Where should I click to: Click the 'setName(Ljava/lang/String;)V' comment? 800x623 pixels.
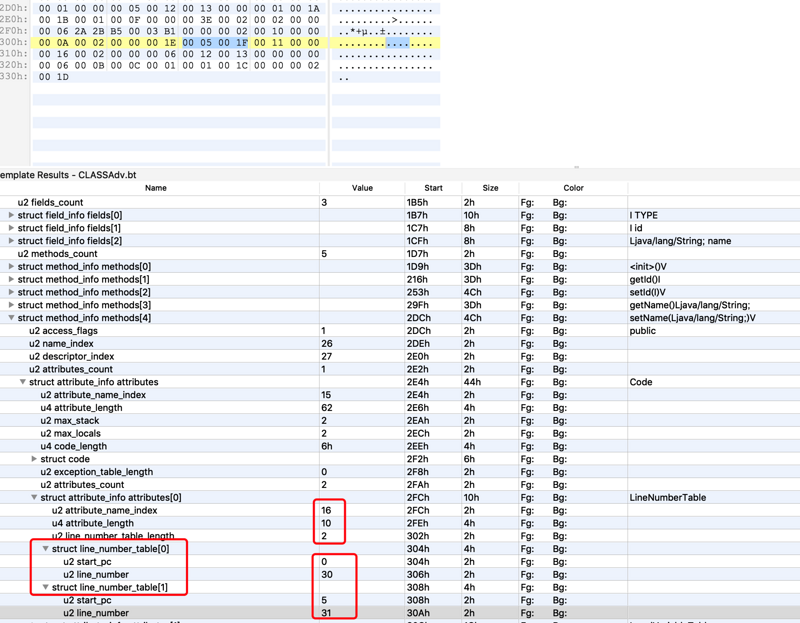pos(692,318)
